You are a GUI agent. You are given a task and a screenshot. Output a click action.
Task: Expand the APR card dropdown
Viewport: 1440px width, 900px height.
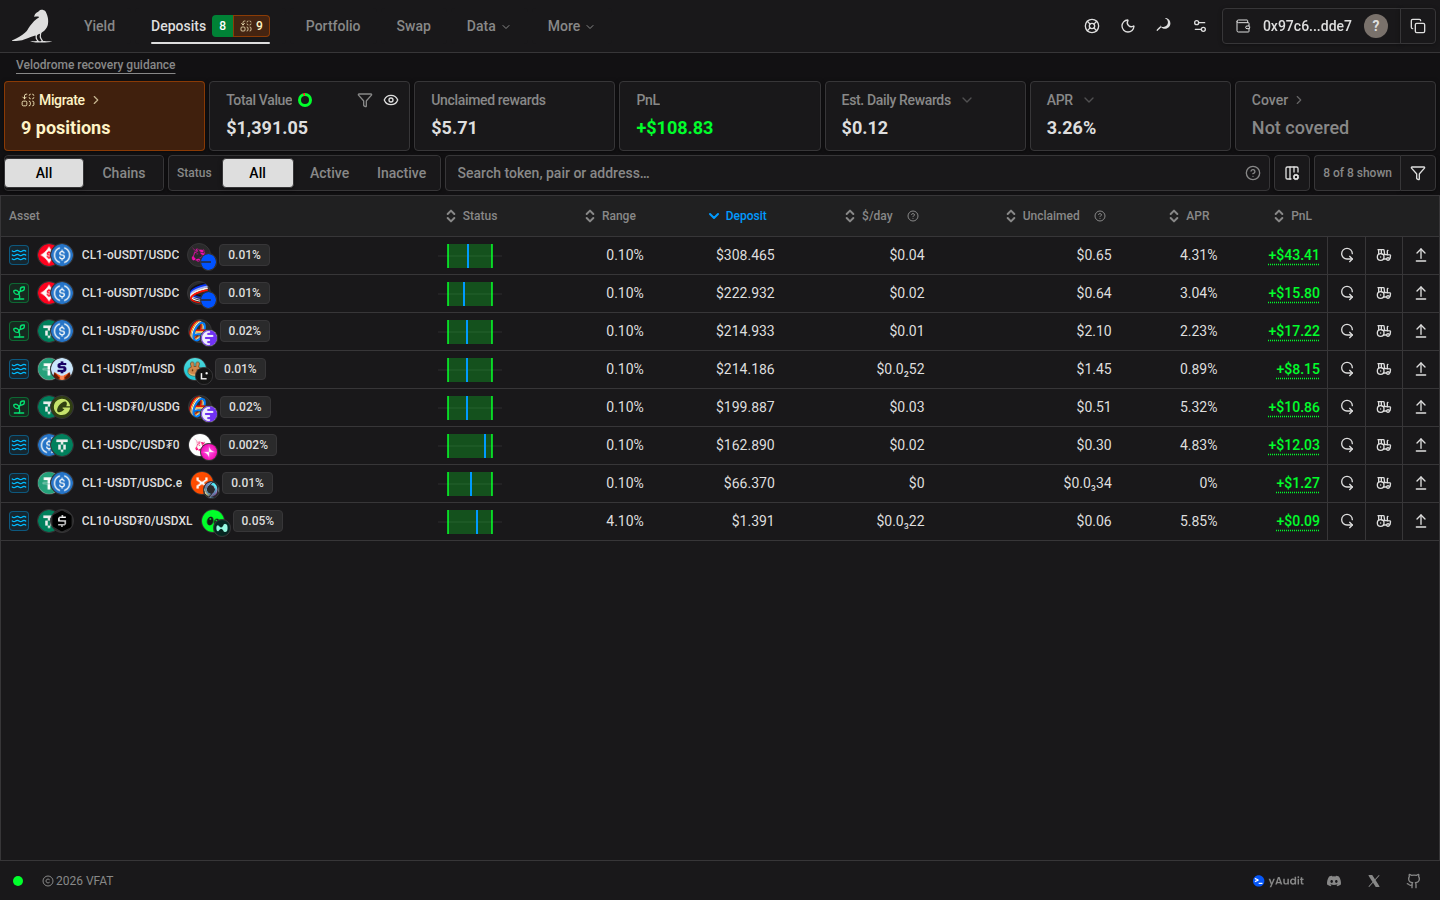click(x=1089, y=100)
